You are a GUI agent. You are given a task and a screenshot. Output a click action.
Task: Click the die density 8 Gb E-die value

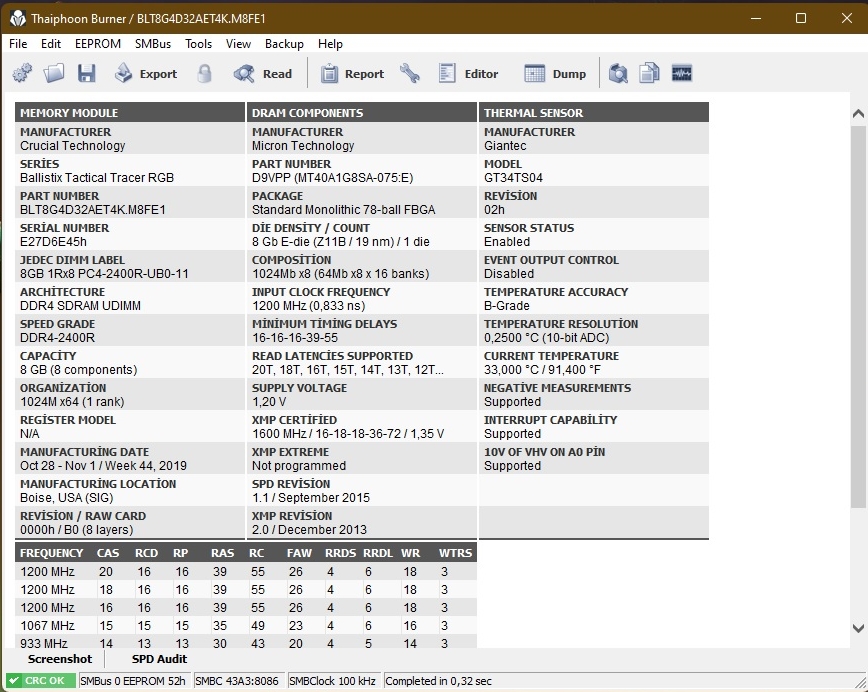pyautogui.click(x=340, y=242)
